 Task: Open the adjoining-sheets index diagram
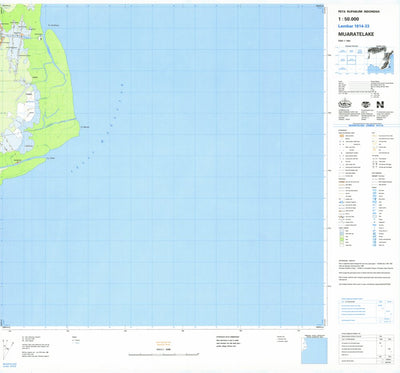[351, 60]
